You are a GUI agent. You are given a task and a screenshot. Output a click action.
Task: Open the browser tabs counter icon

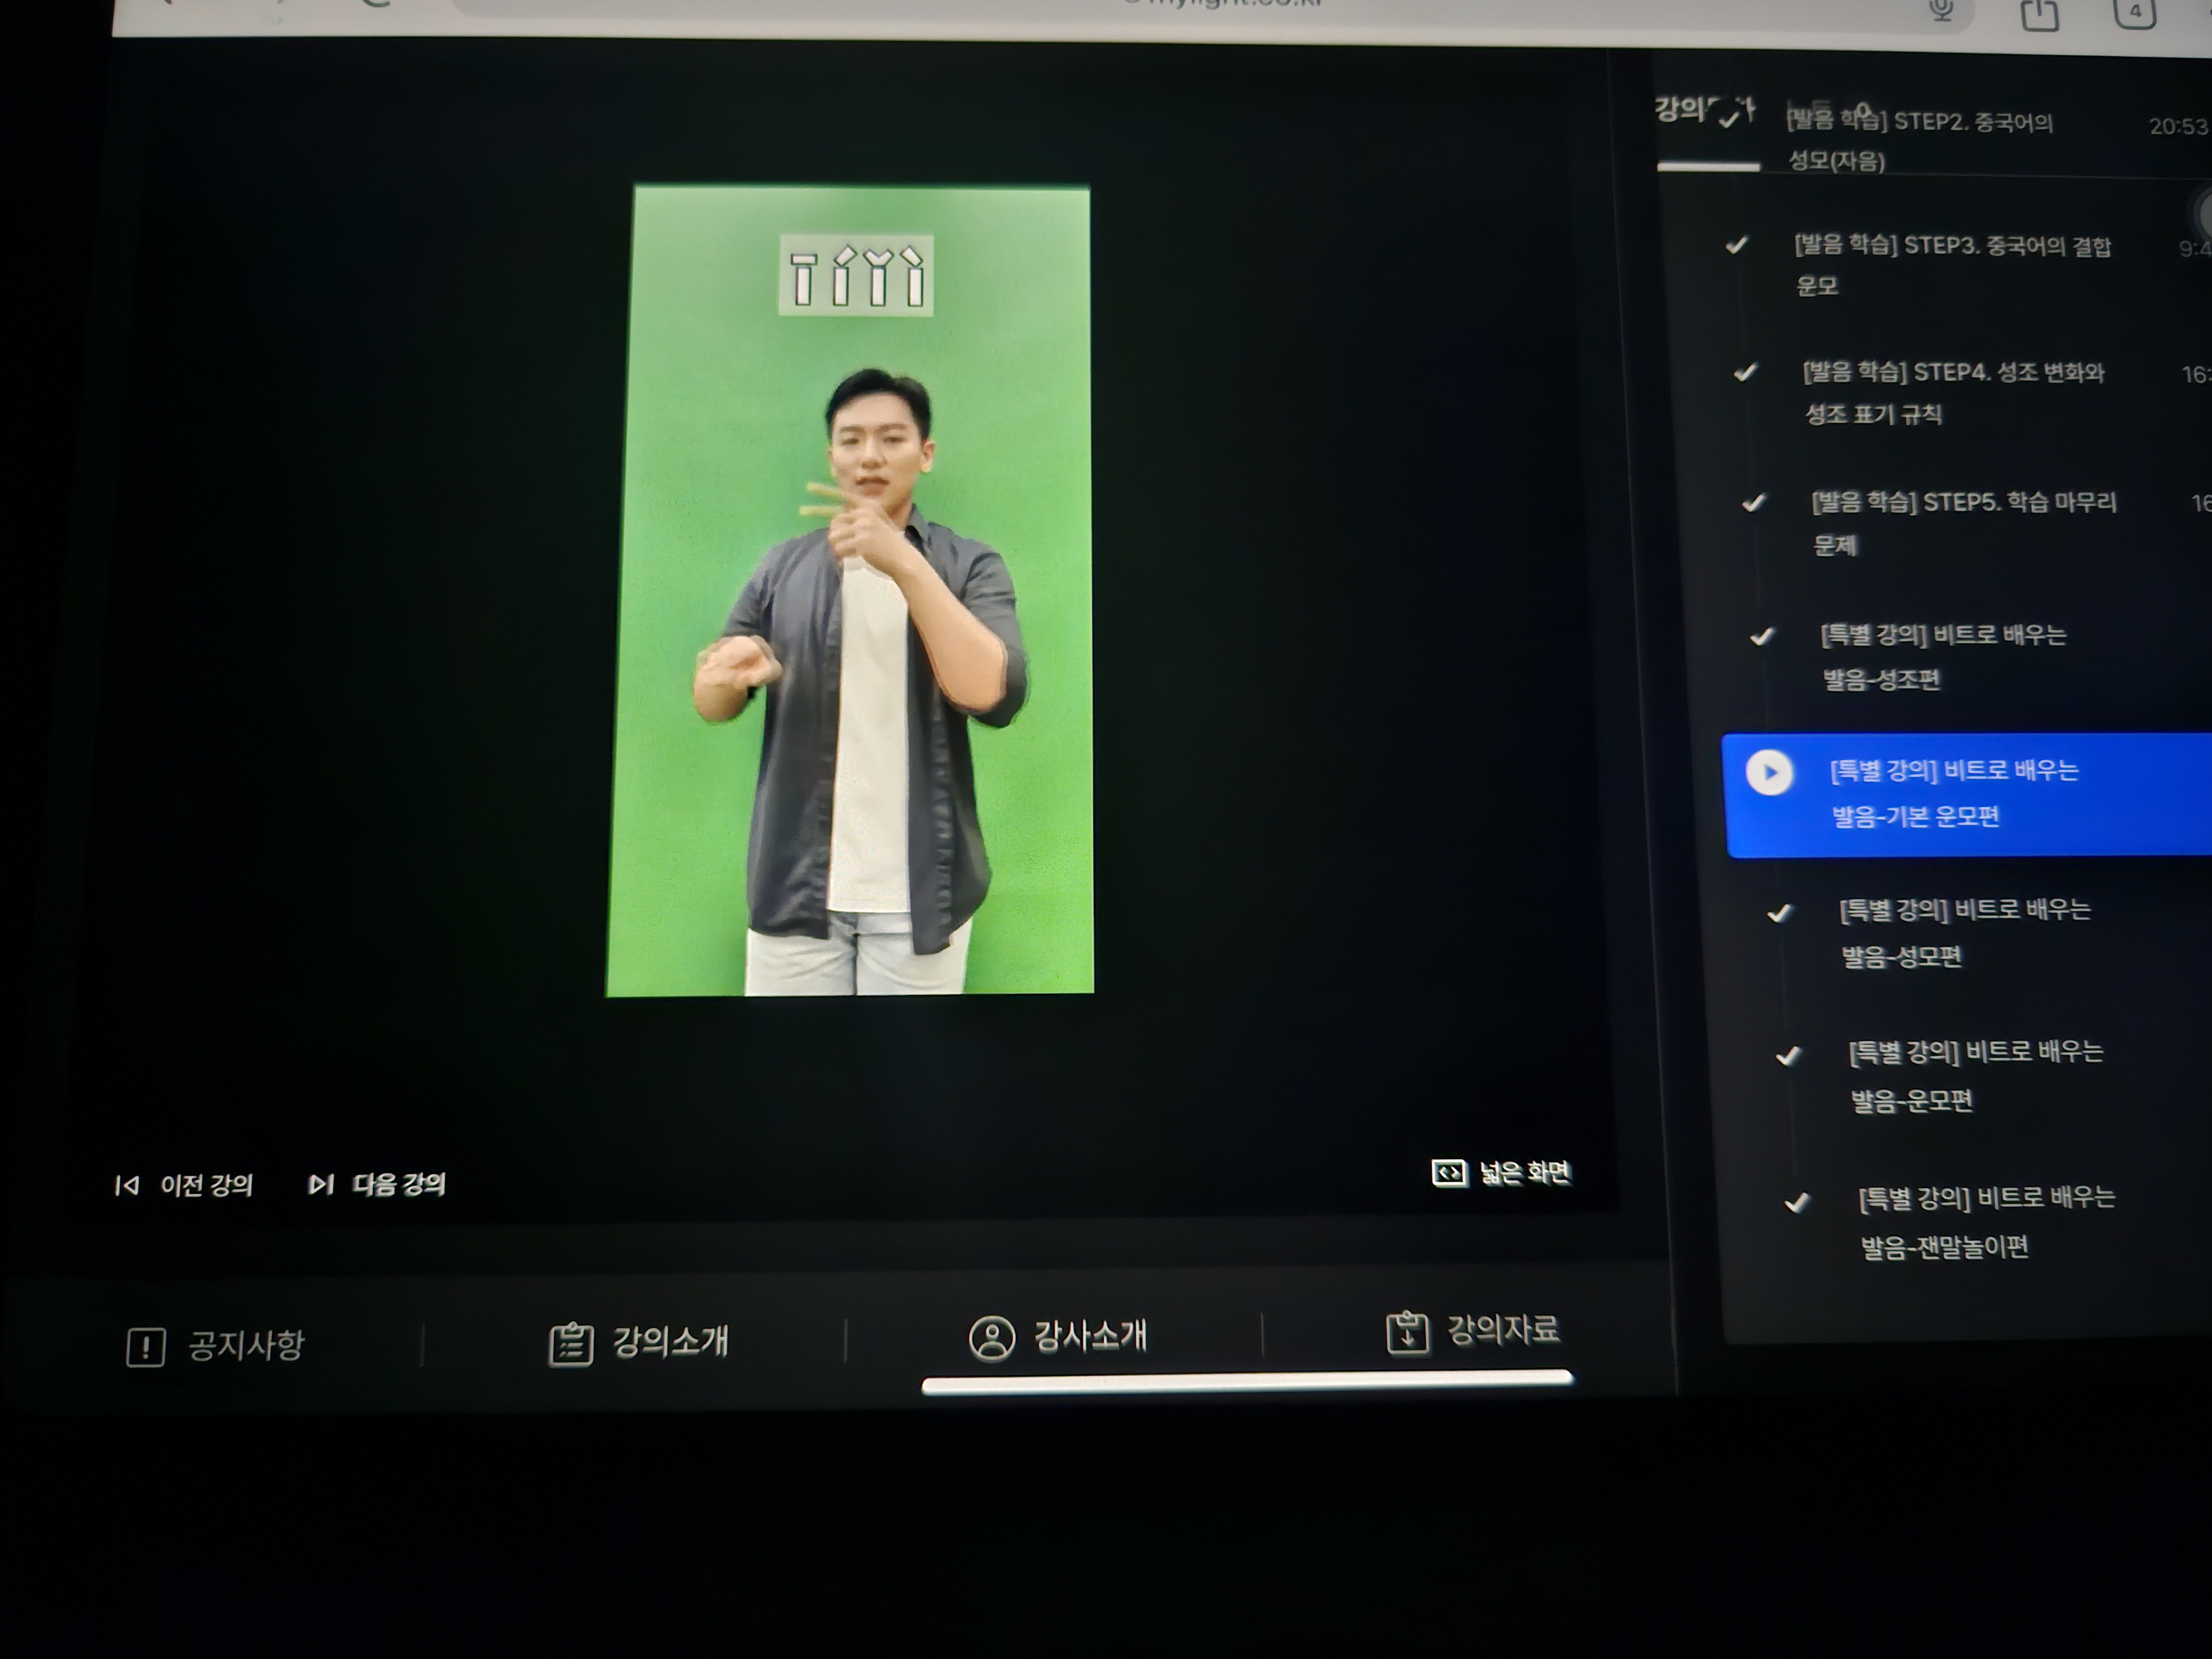click(2134, 12)
